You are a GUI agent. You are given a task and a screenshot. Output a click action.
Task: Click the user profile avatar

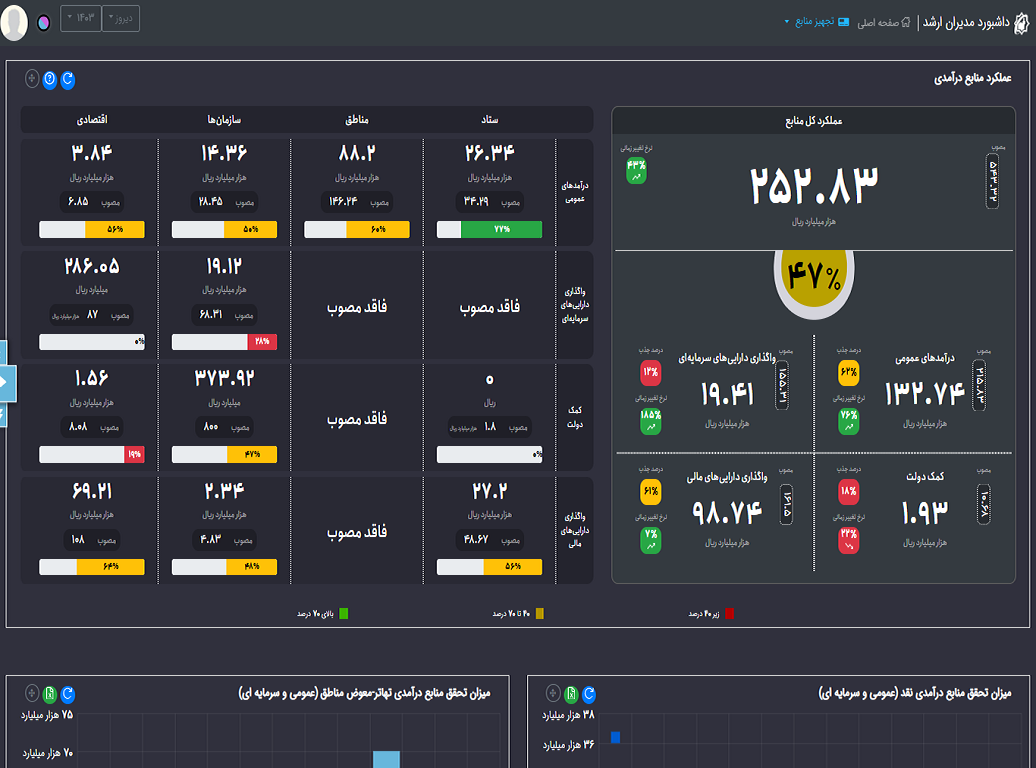(14, 22)
